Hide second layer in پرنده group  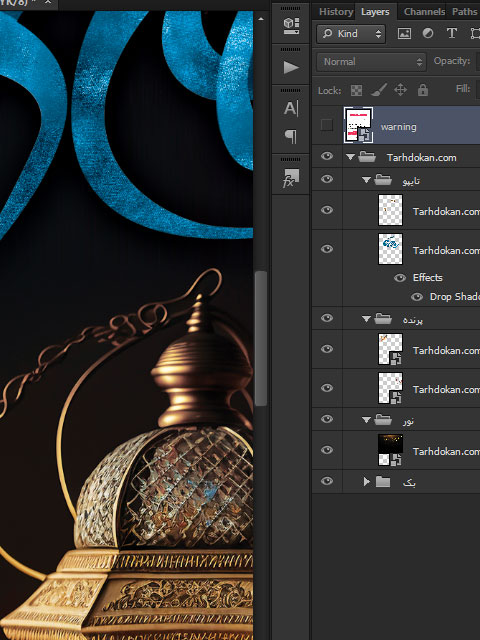click(x=327, y=388)
